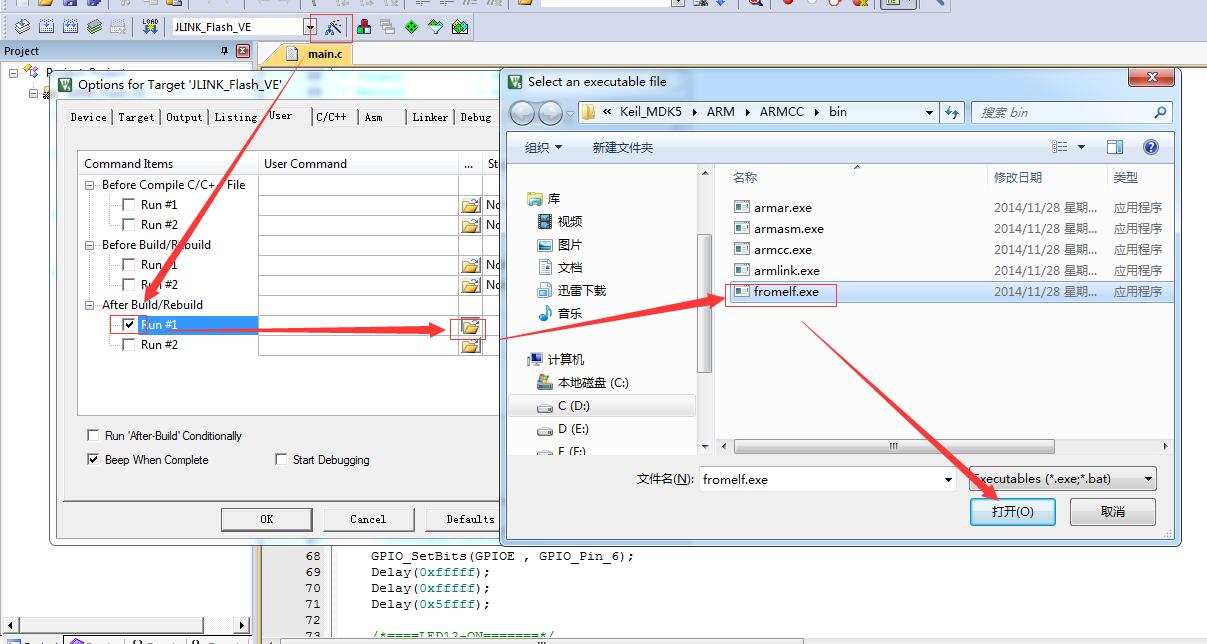Click the browse folder icon for Before Build Run #1
1207x644 pixels.
470,265
